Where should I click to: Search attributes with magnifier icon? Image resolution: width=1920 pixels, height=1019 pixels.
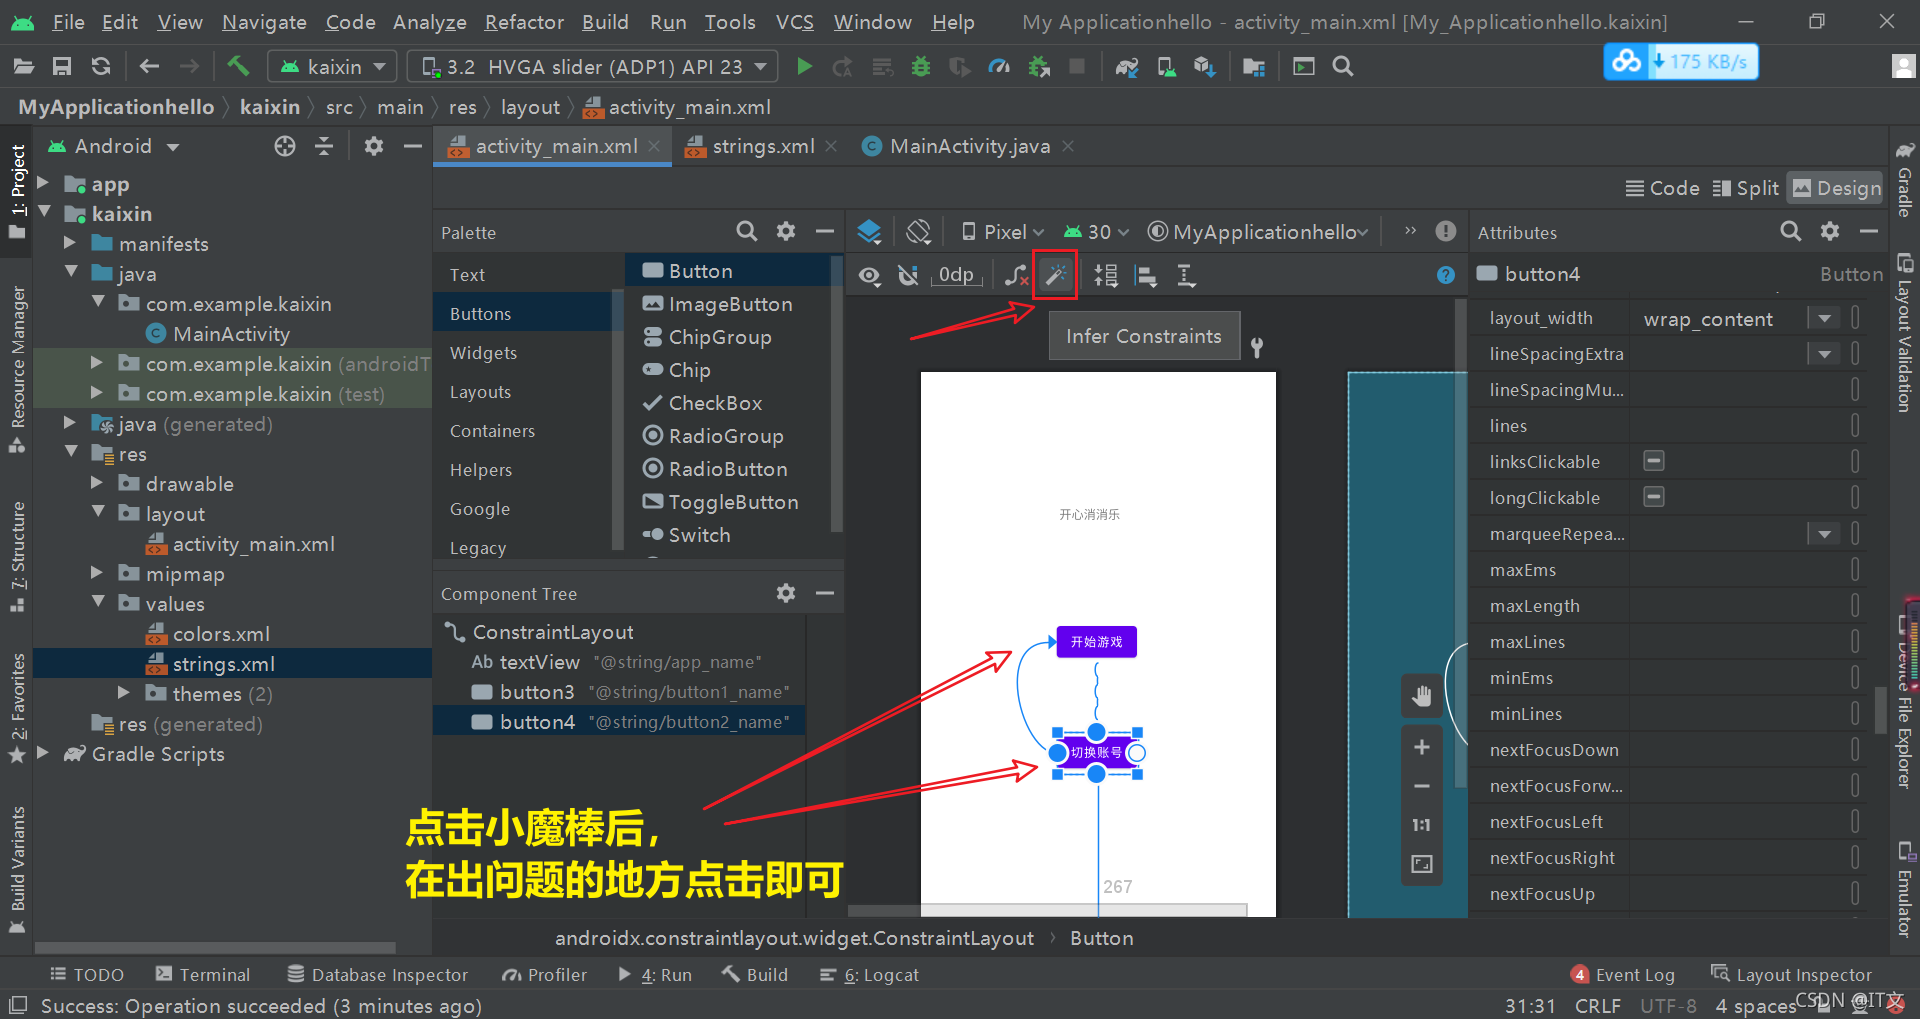point(1790,231)
